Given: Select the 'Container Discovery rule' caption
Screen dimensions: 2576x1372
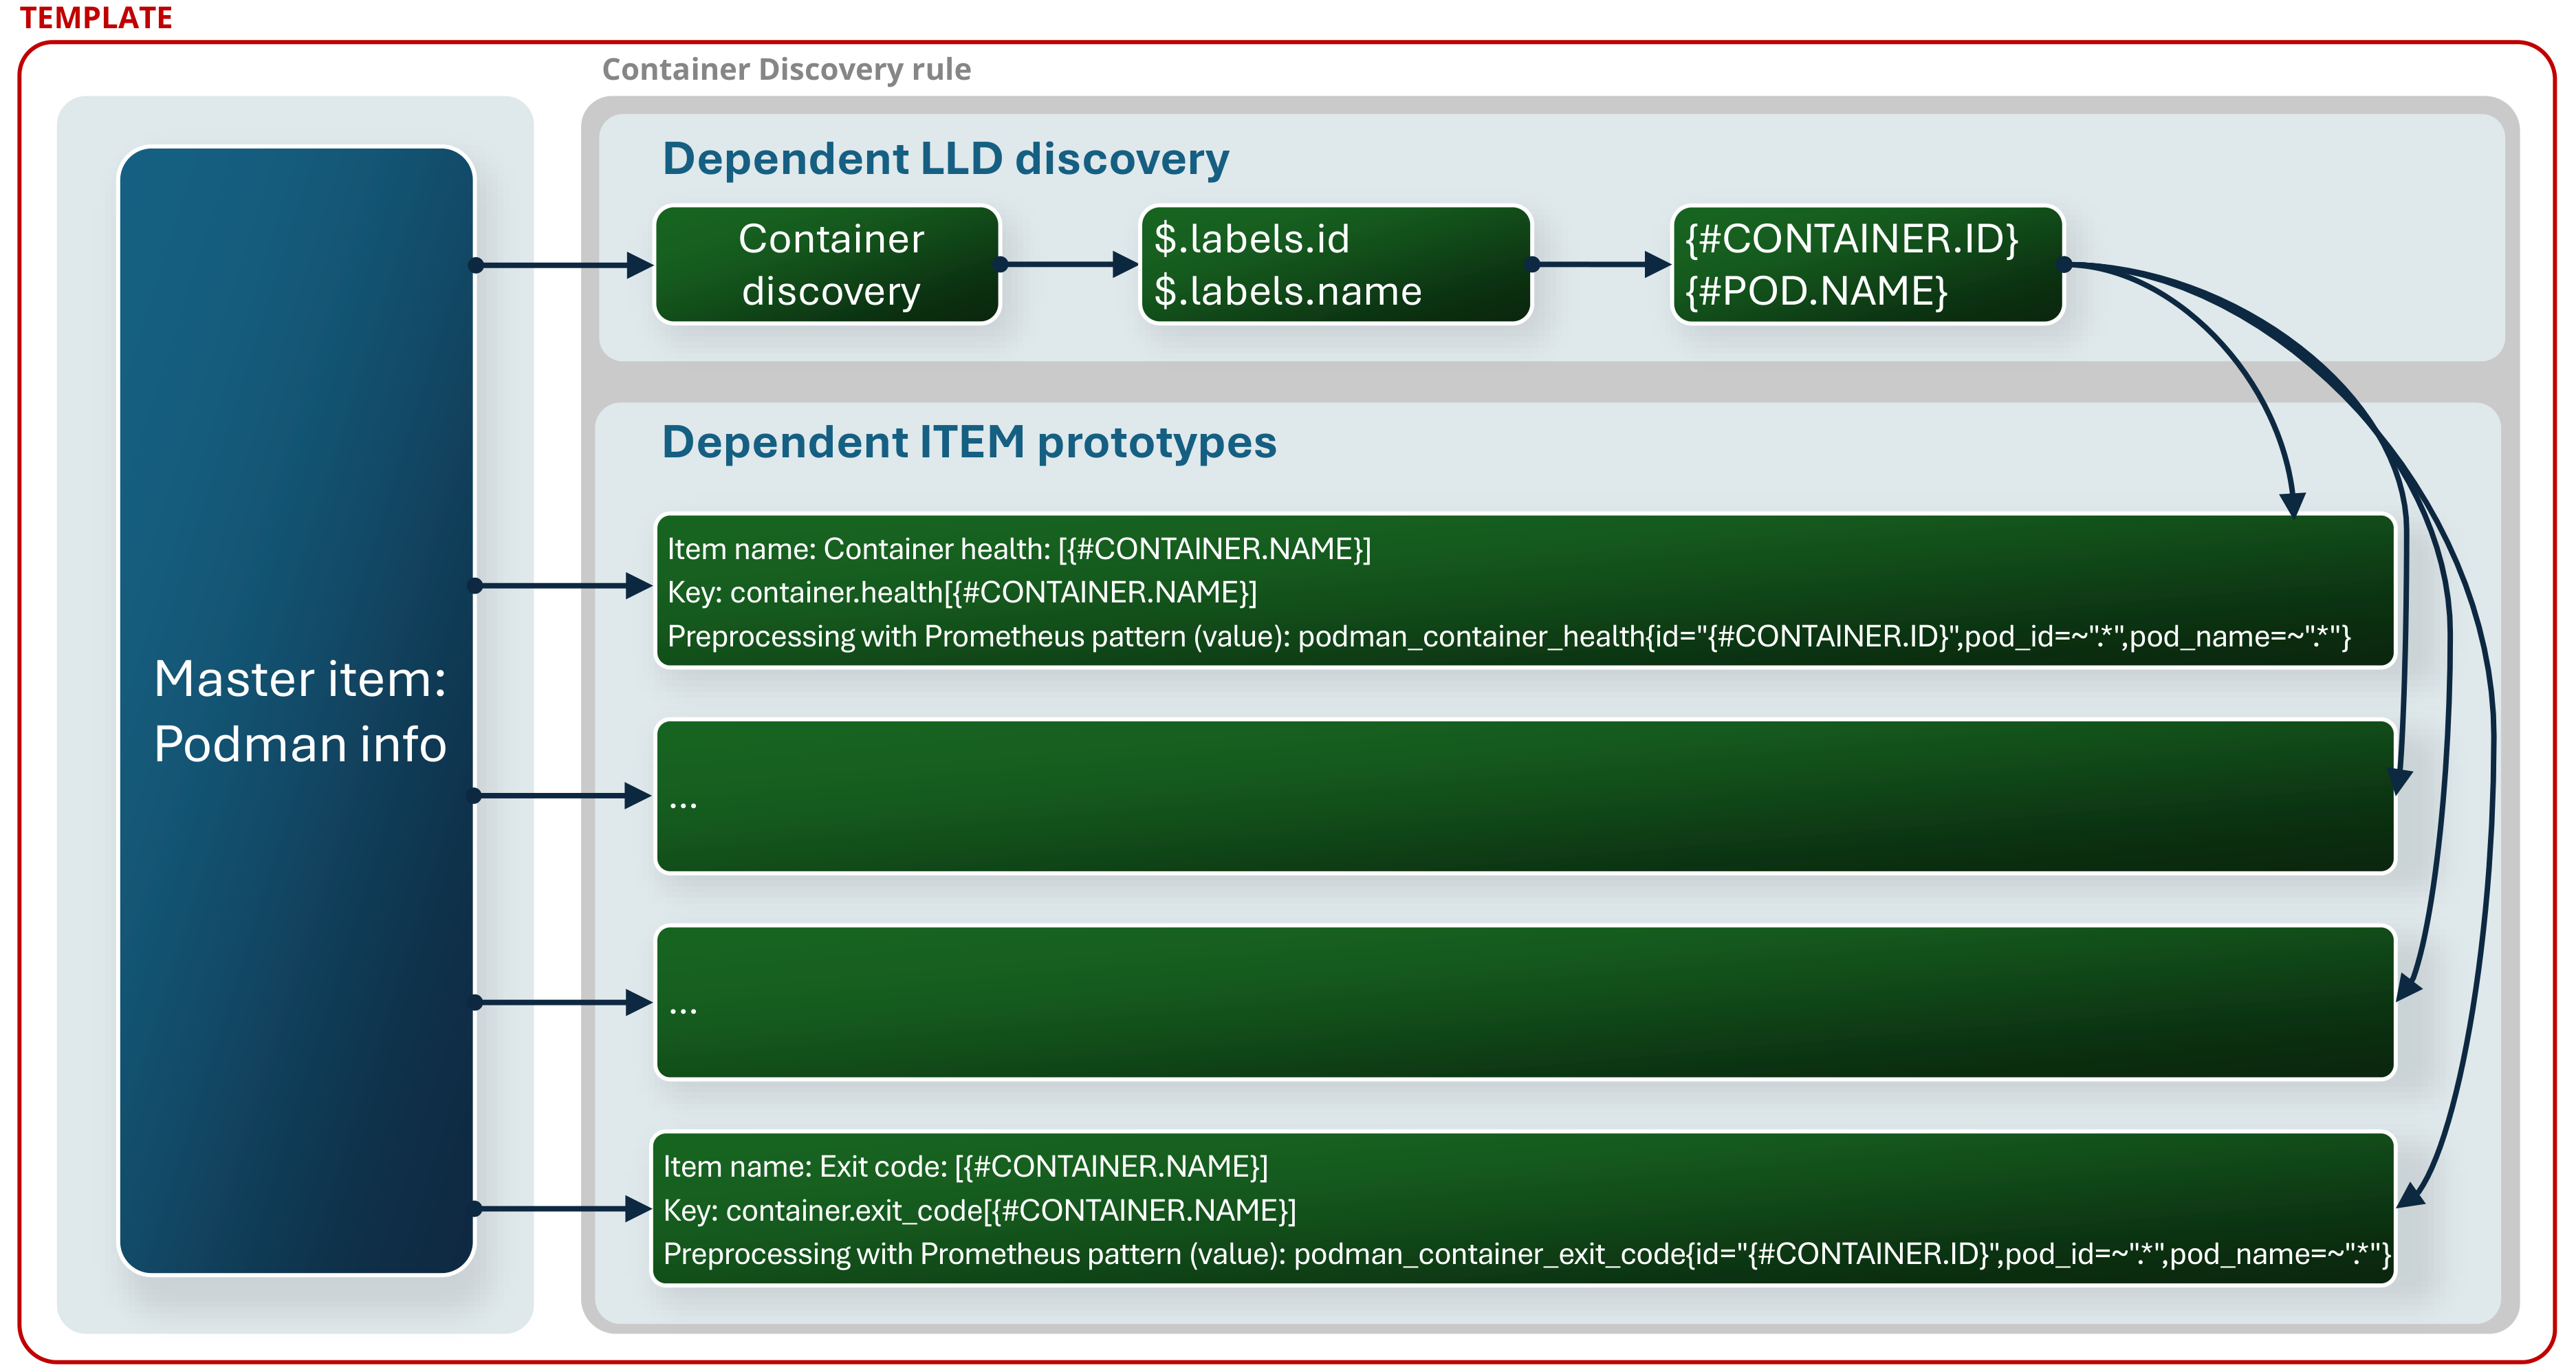Looking at the screenshot, I should pyautogui.click(x=786, y=69).
